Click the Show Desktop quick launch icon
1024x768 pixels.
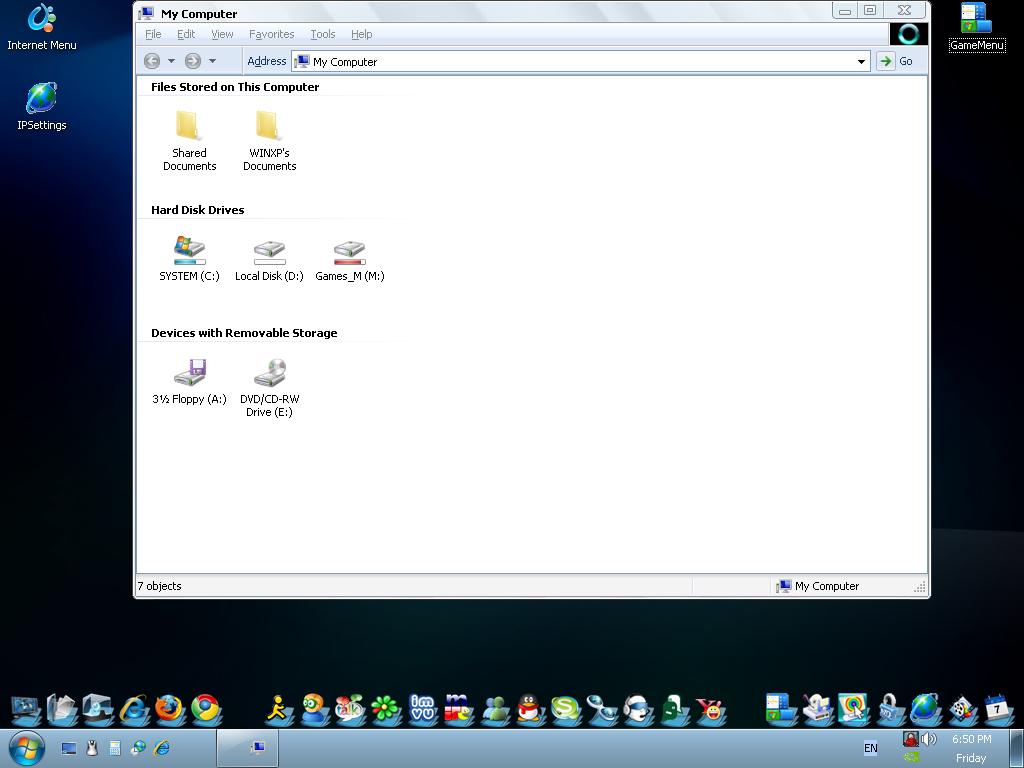[x=69, y=748]
